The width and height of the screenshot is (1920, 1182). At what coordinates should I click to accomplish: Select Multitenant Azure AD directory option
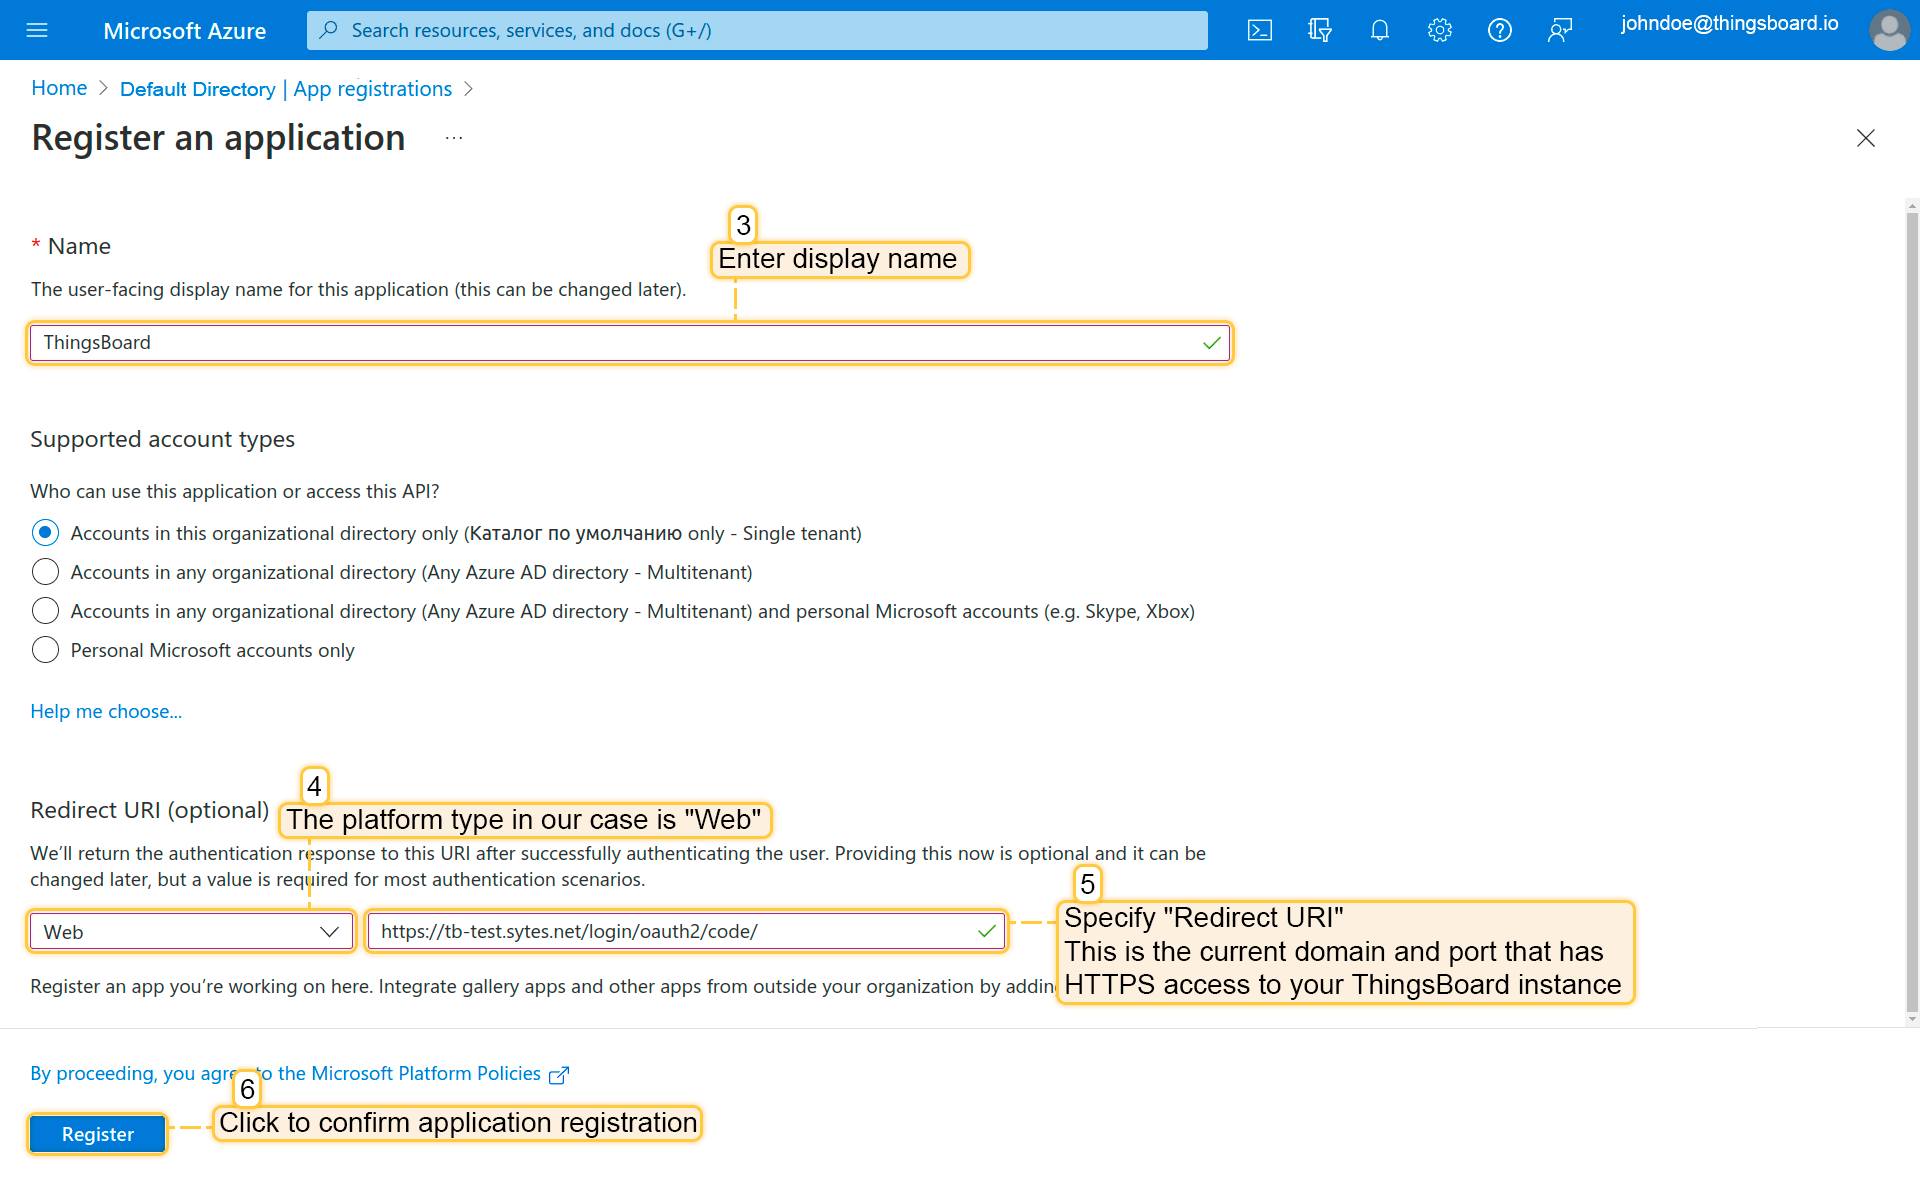pos(45,572)
